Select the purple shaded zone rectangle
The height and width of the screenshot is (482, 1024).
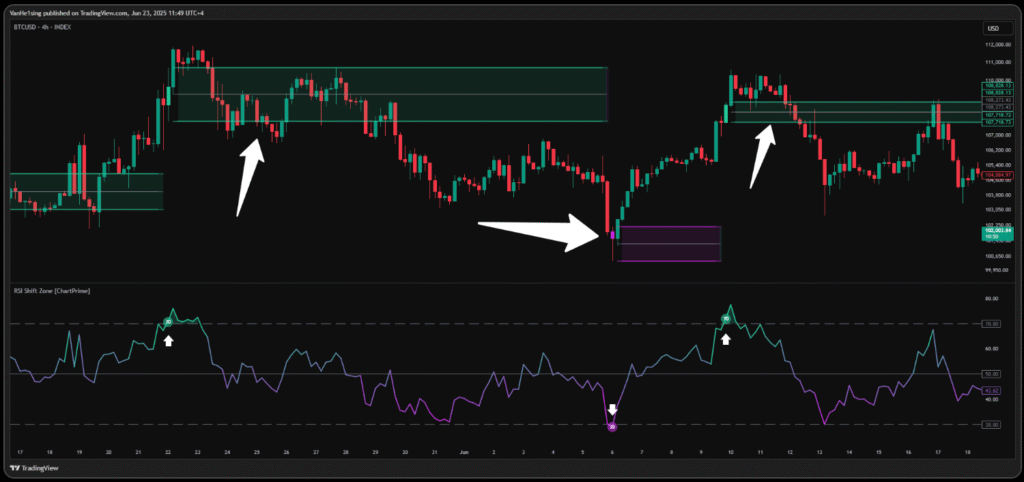tap(669, 244)
